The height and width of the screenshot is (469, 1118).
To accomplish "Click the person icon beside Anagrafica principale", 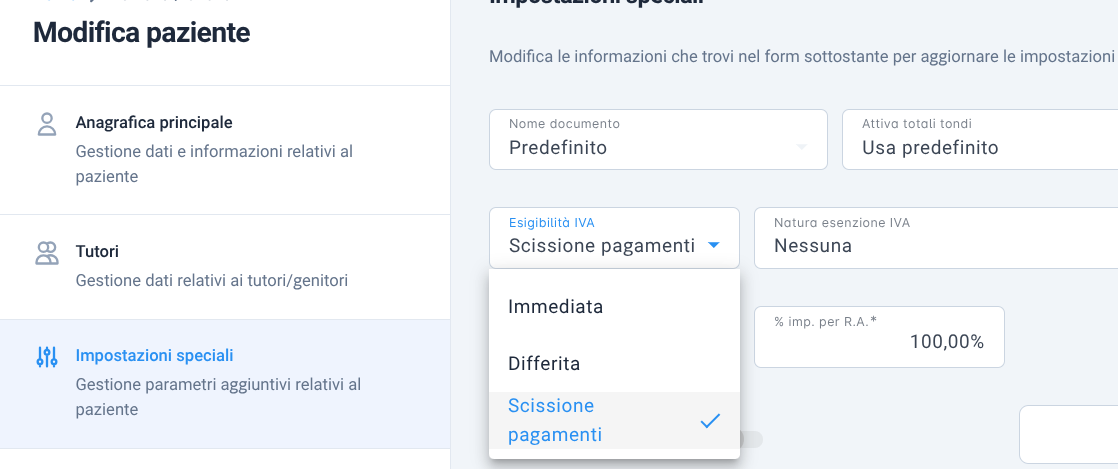I will (46, 124).
